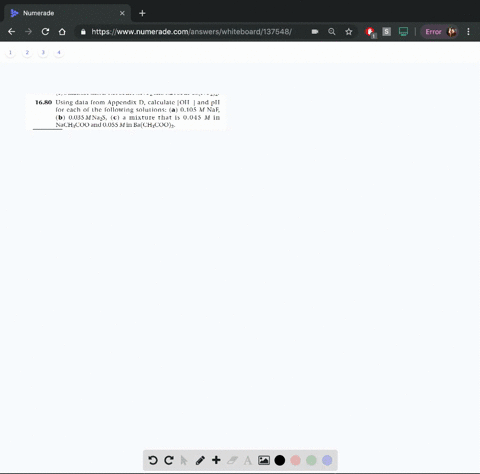Choose the plus add tool
Screen dimensions: 480x474
(216, 460)
